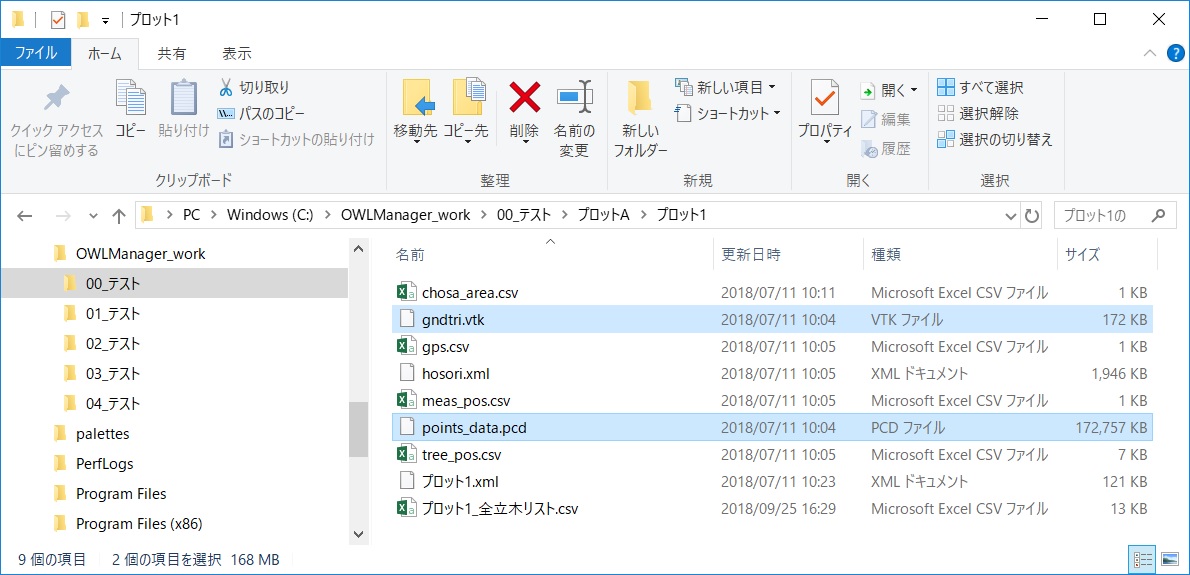1190x575 pixels.
Task: Expand recent locations dropdown arrow
Action: 93,215
